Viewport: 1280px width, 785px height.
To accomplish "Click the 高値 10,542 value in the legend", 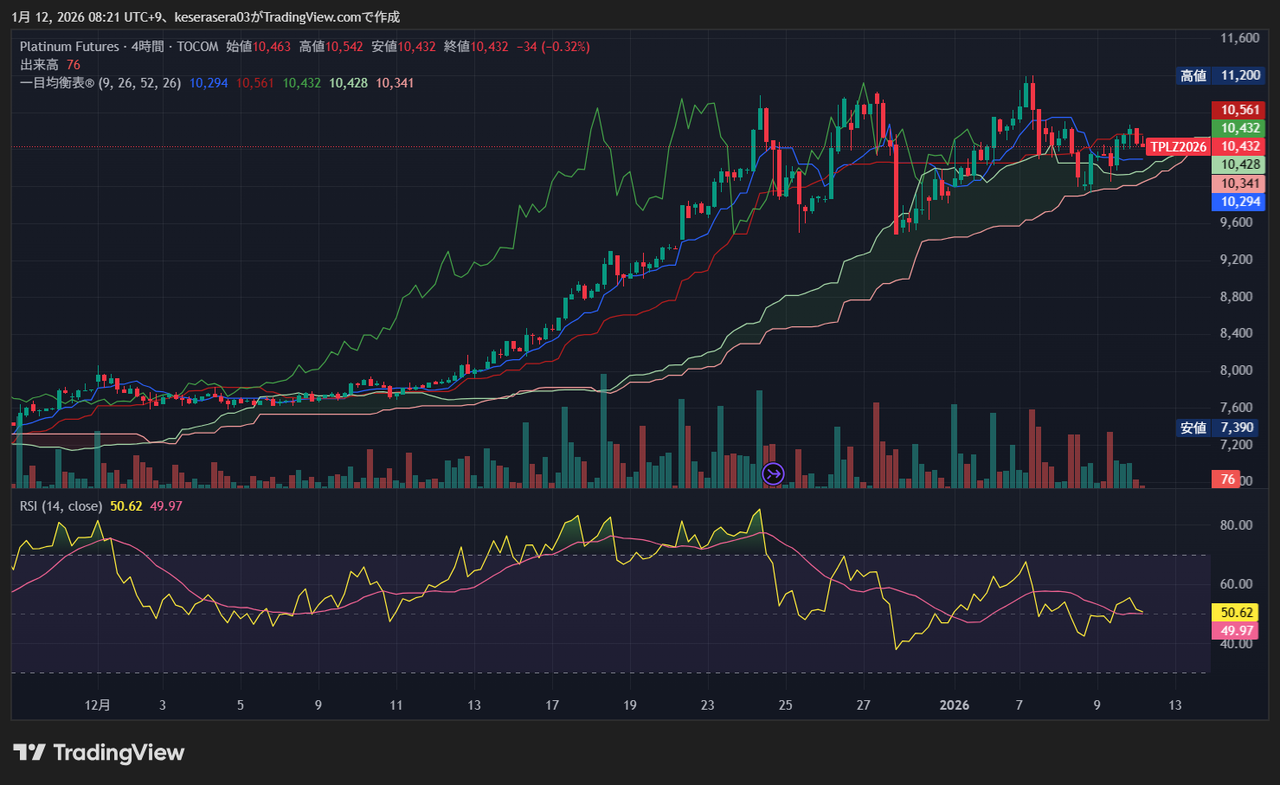I will [x=331, y=47].
